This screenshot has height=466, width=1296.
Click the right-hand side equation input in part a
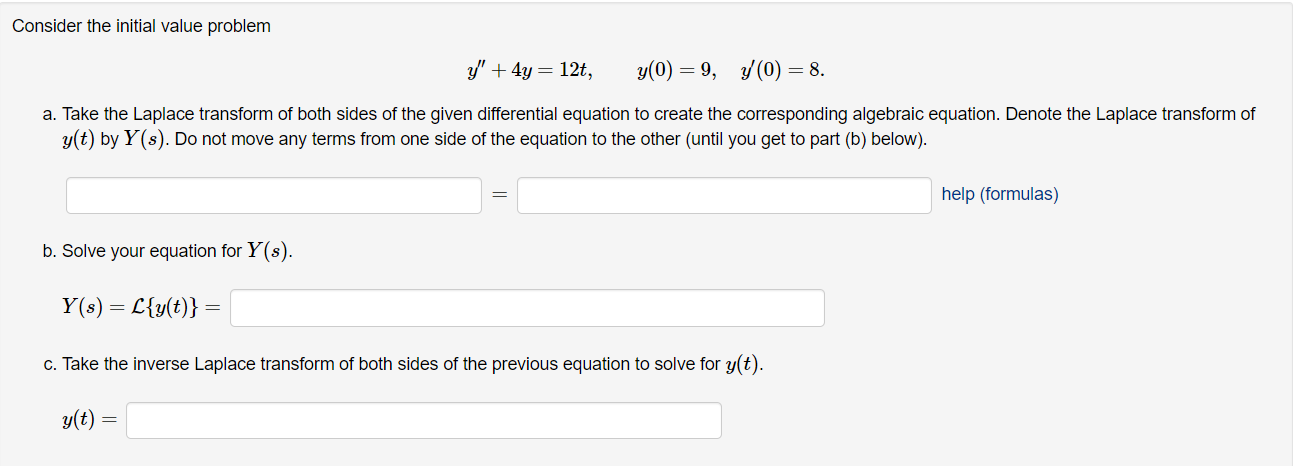point(725,195)
